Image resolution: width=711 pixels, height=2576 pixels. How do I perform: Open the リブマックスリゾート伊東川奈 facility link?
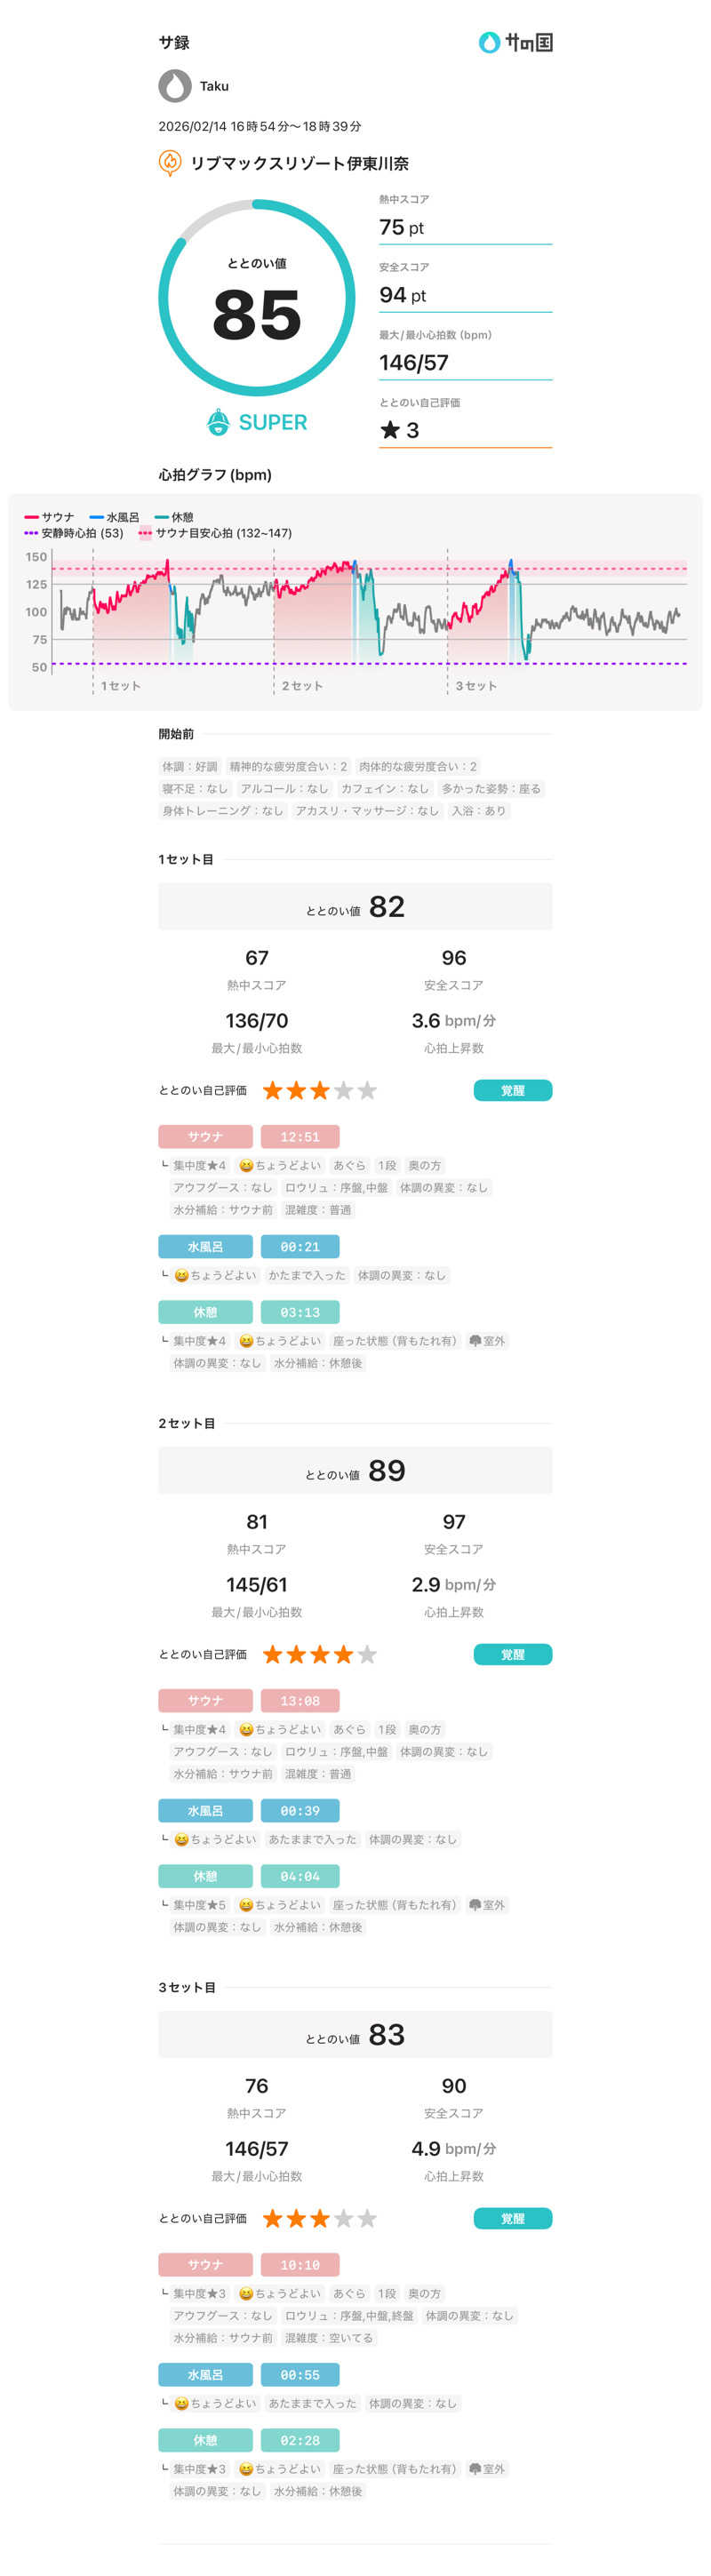299,161
